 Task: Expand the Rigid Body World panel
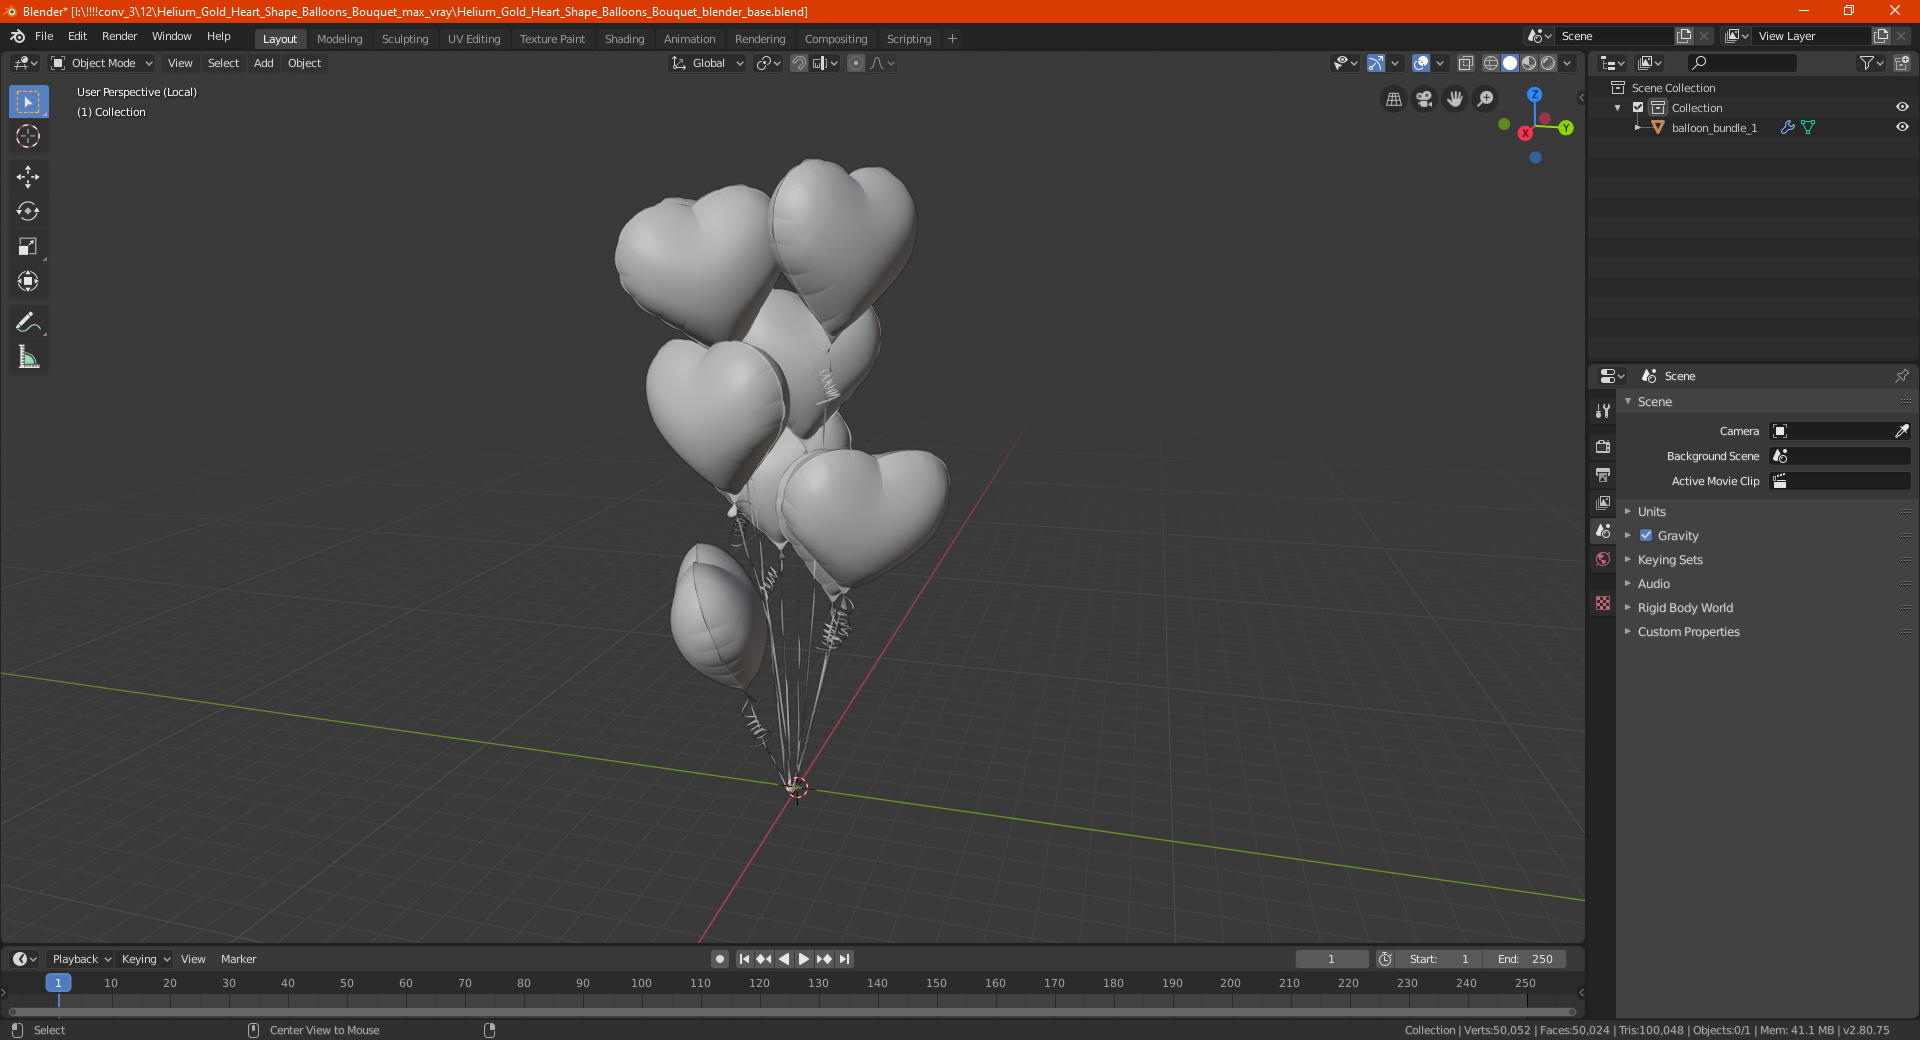1685,607
